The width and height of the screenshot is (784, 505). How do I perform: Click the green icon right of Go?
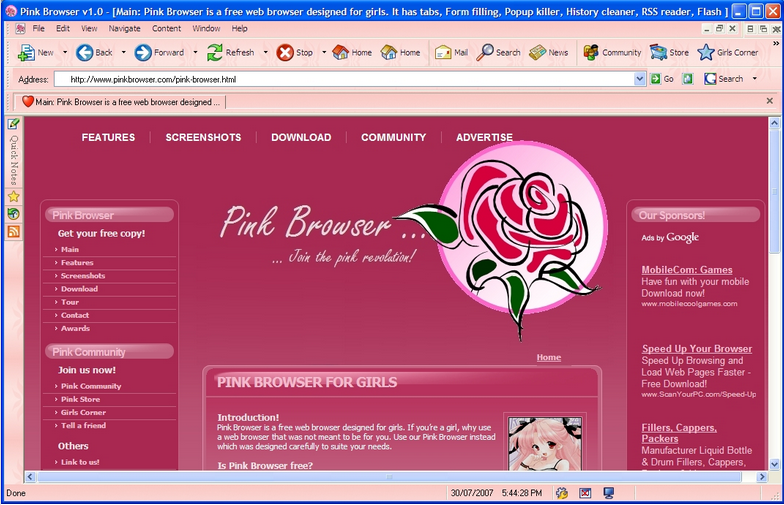tap(688, 79)
